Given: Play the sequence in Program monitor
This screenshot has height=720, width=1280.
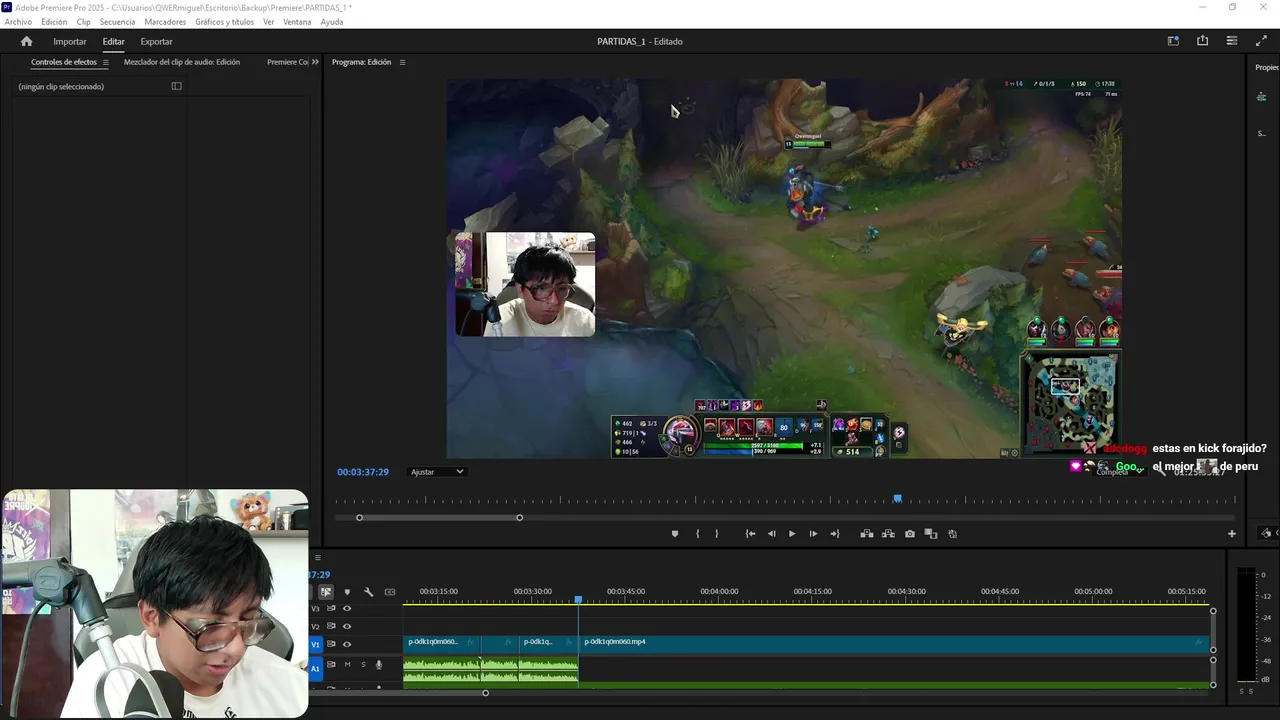Looking at the screenshot, I should (x=792, y=534).
